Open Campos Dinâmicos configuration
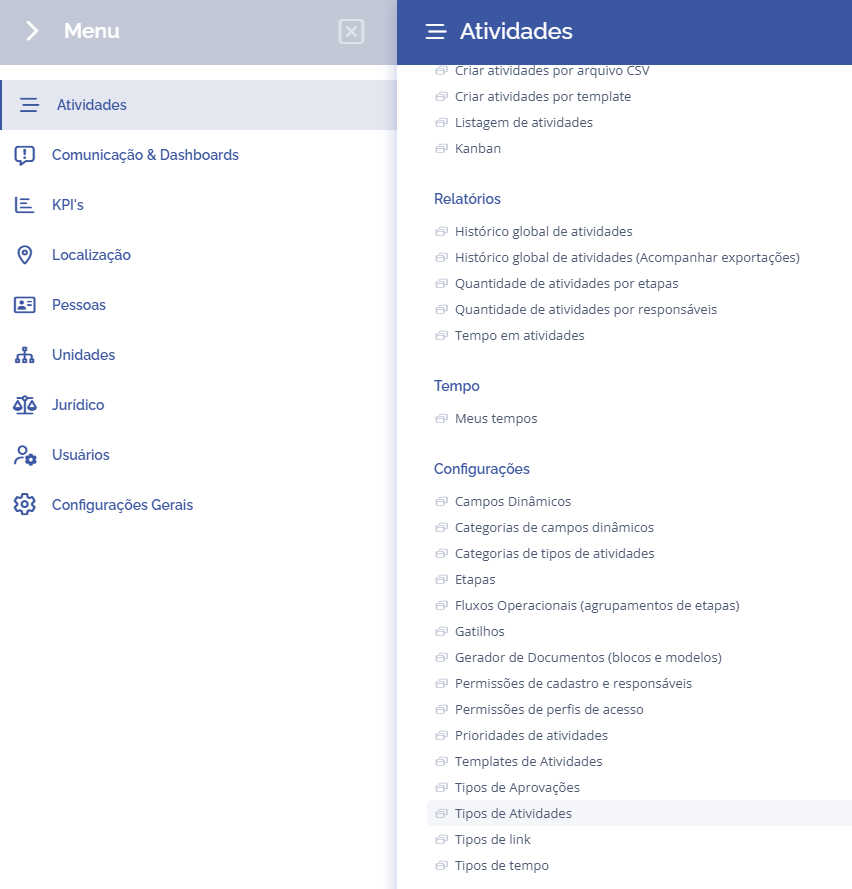 pos(513,501)
